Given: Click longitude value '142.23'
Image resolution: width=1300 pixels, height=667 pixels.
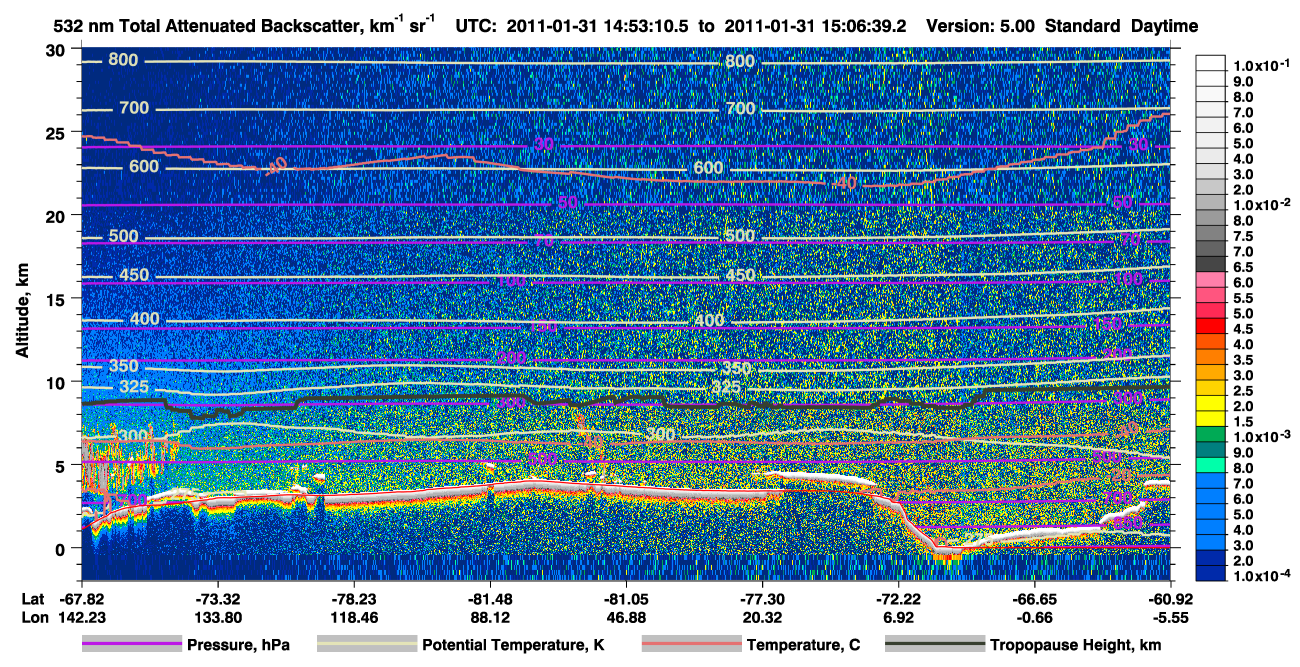Looking at the screenshot, I should (81, 617).
